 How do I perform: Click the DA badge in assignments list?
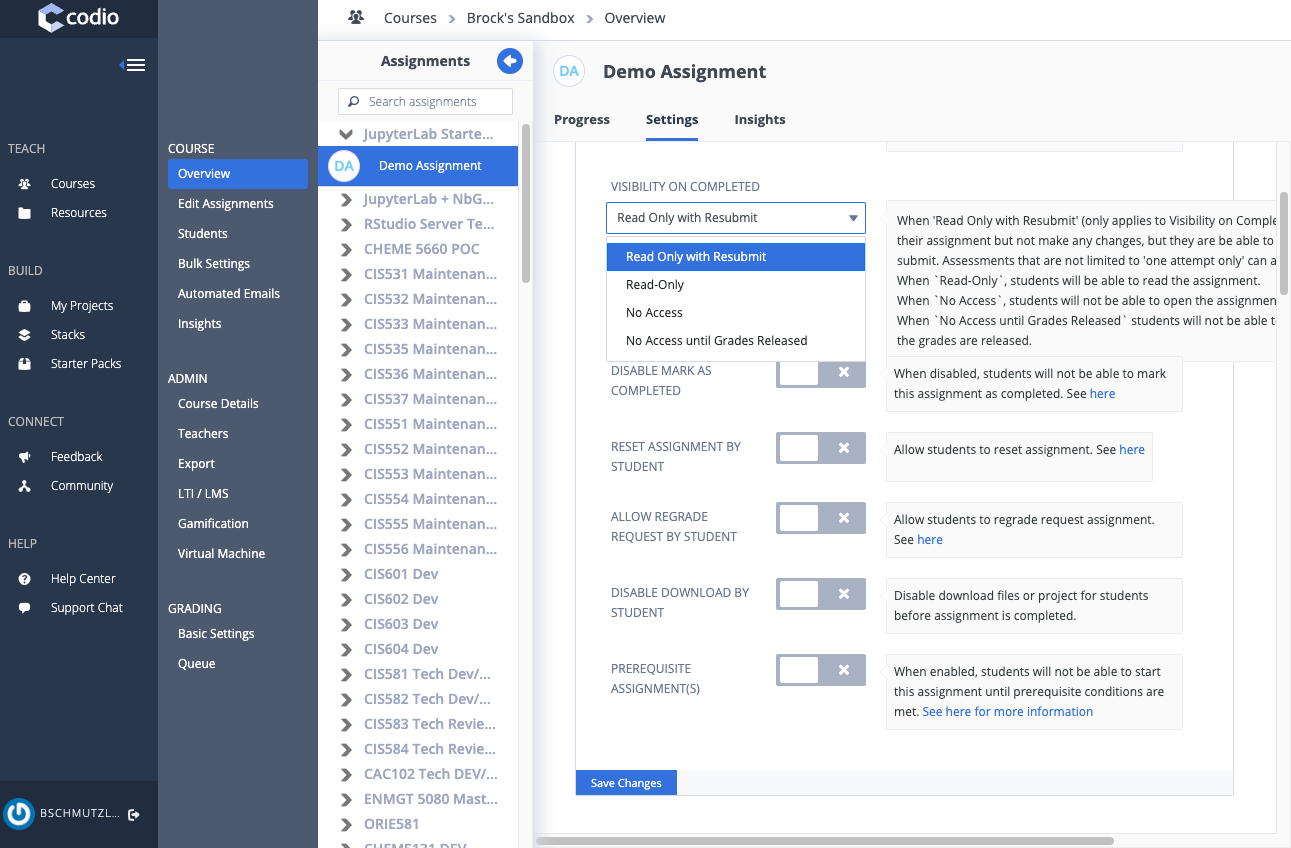(x=344, y=166)
